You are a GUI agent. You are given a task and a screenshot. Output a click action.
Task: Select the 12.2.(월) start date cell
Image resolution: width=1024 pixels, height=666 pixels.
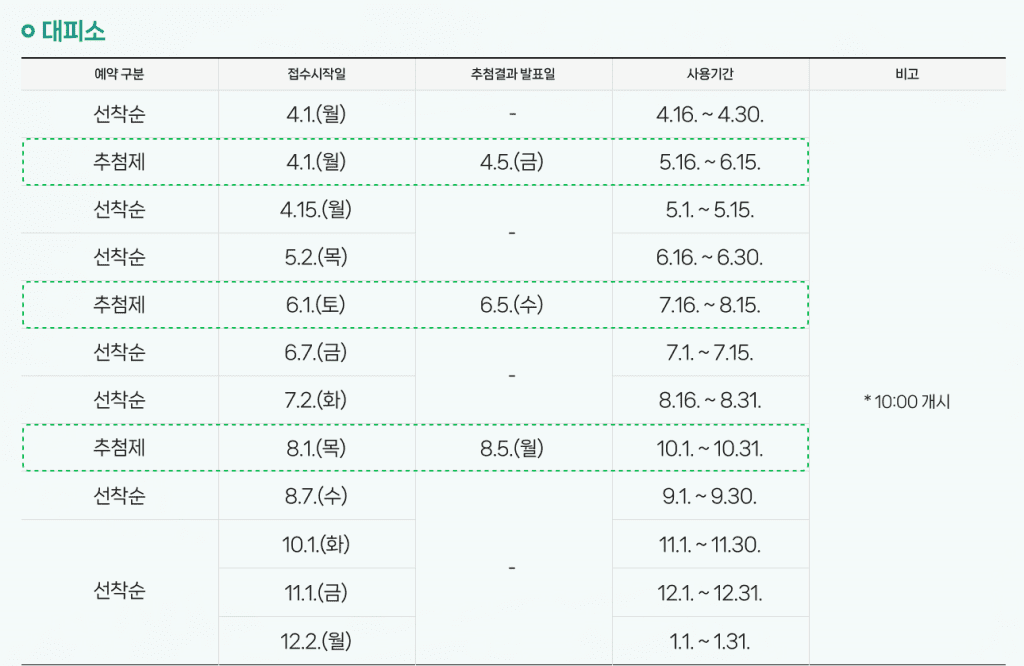tap(316, 641)
